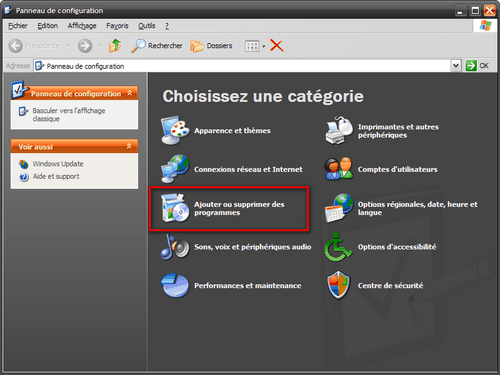This screenshot has width=500, height=375.
Task: Click the Options régionales calendar globe icon
Action: click(x=339, y=208)
